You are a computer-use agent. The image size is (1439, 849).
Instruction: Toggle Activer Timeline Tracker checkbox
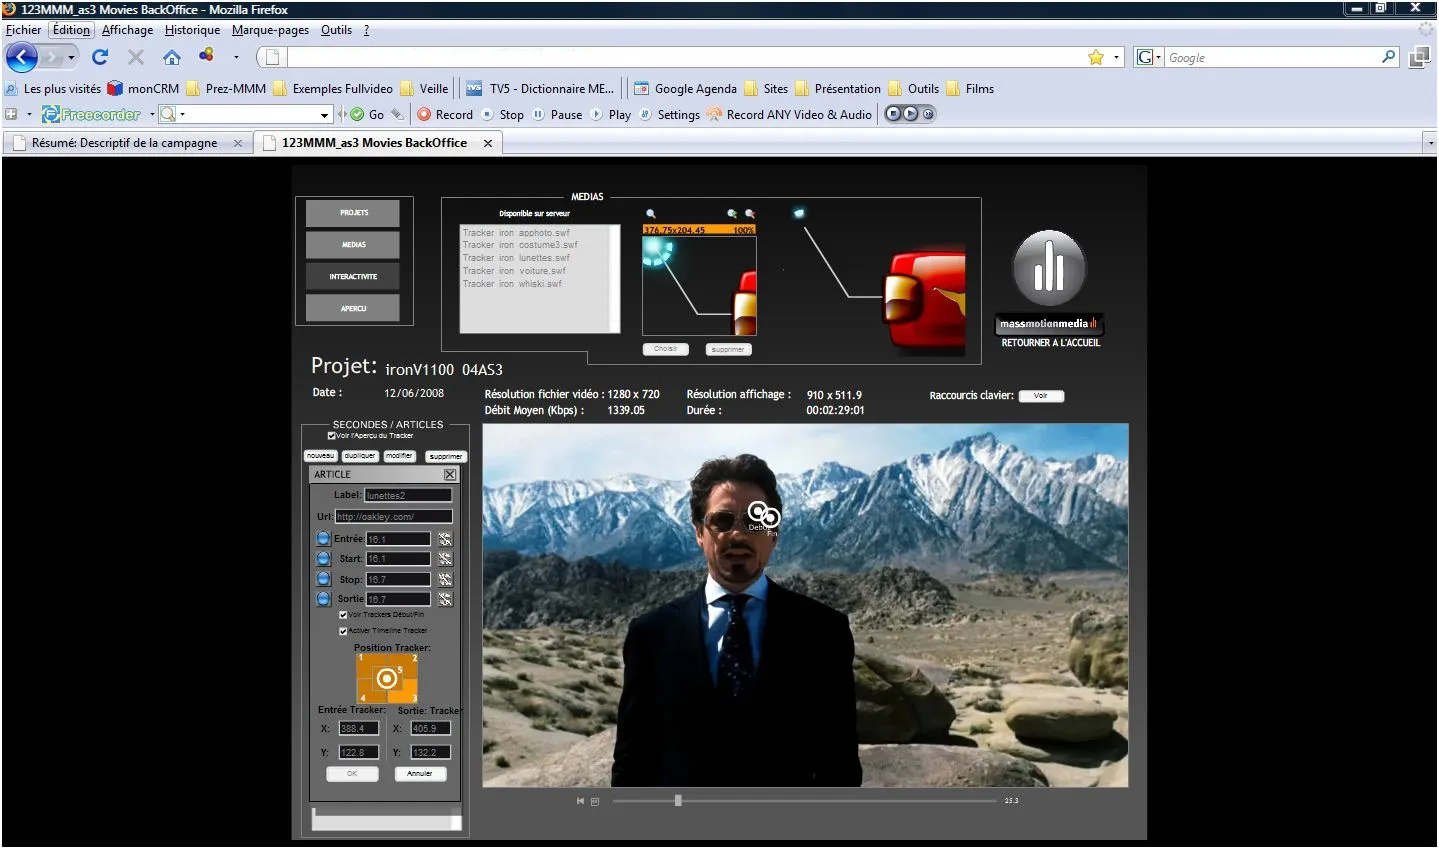click(343, 630)
